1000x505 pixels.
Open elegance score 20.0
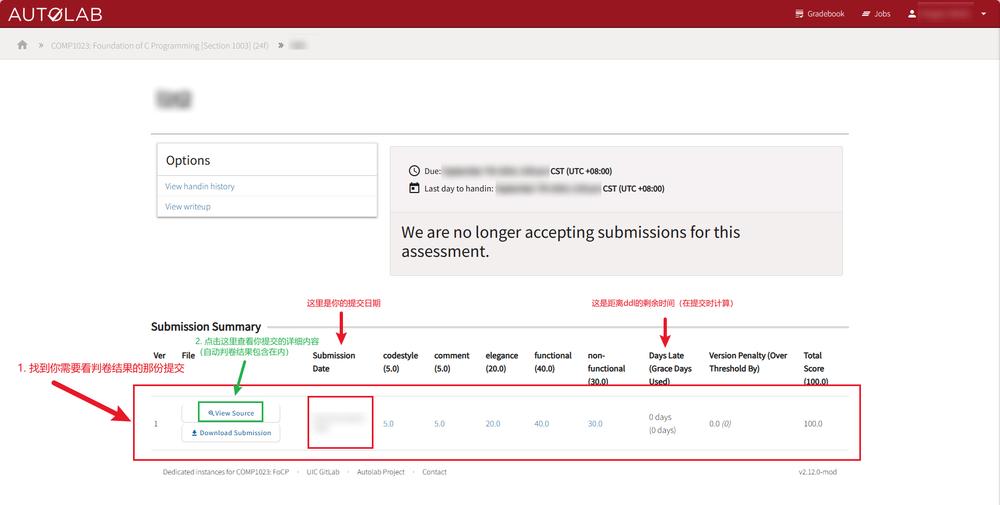click(x=493, y=423)
